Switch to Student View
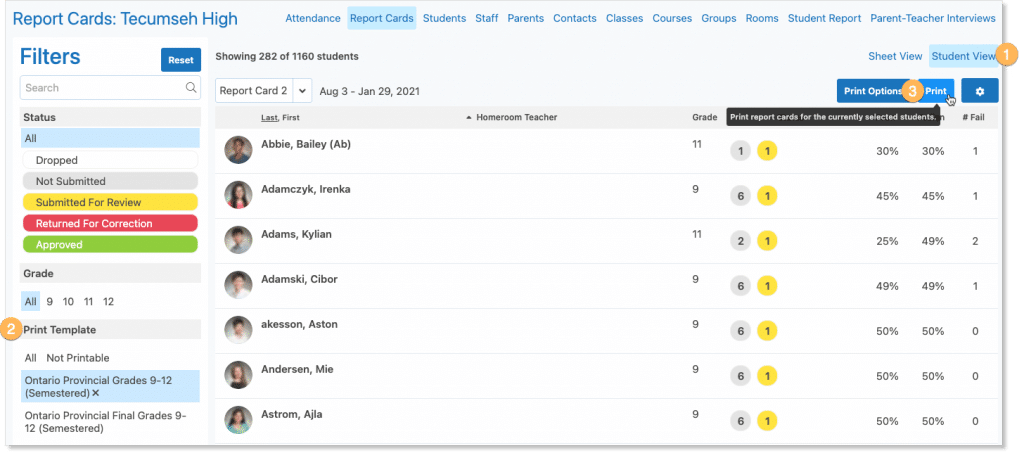 click(963, 56)
